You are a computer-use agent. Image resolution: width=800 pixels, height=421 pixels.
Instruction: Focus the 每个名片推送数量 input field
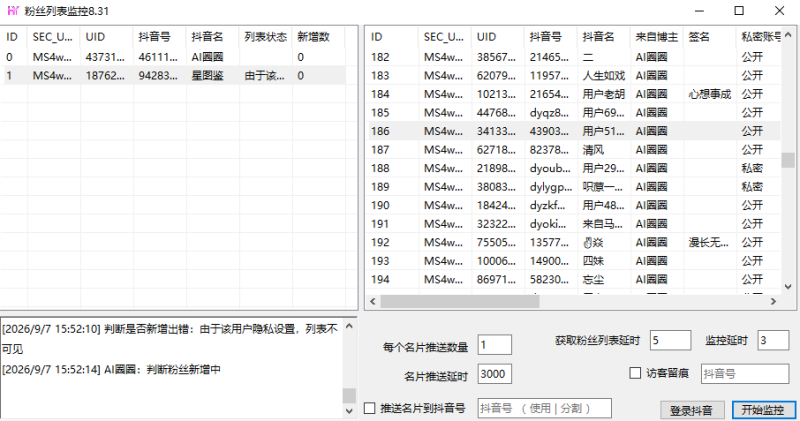494,345
